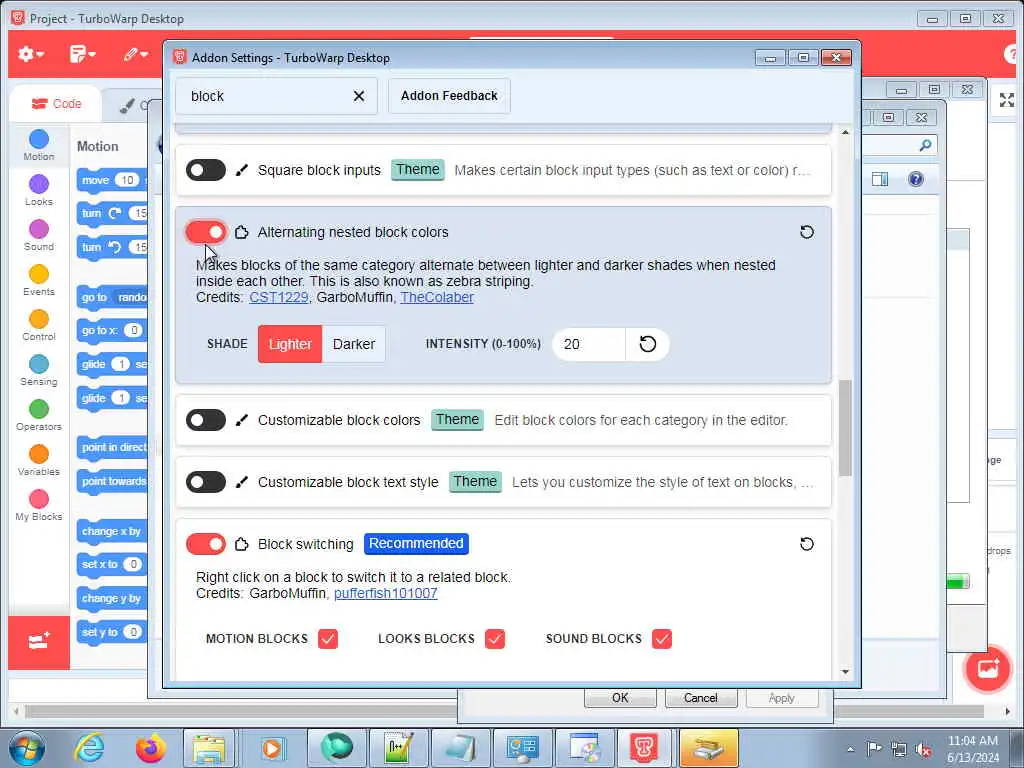Open Notepad++ from taskbar

398,748
